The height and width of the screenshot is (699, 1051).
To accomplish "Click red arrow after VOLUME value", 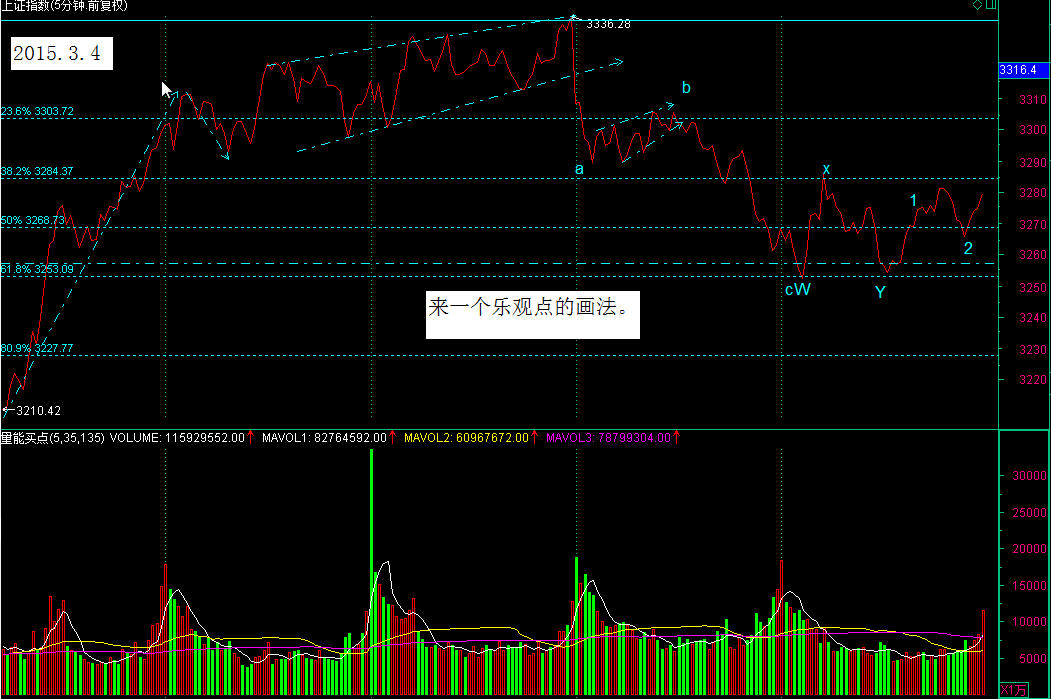I will point(252,437).
